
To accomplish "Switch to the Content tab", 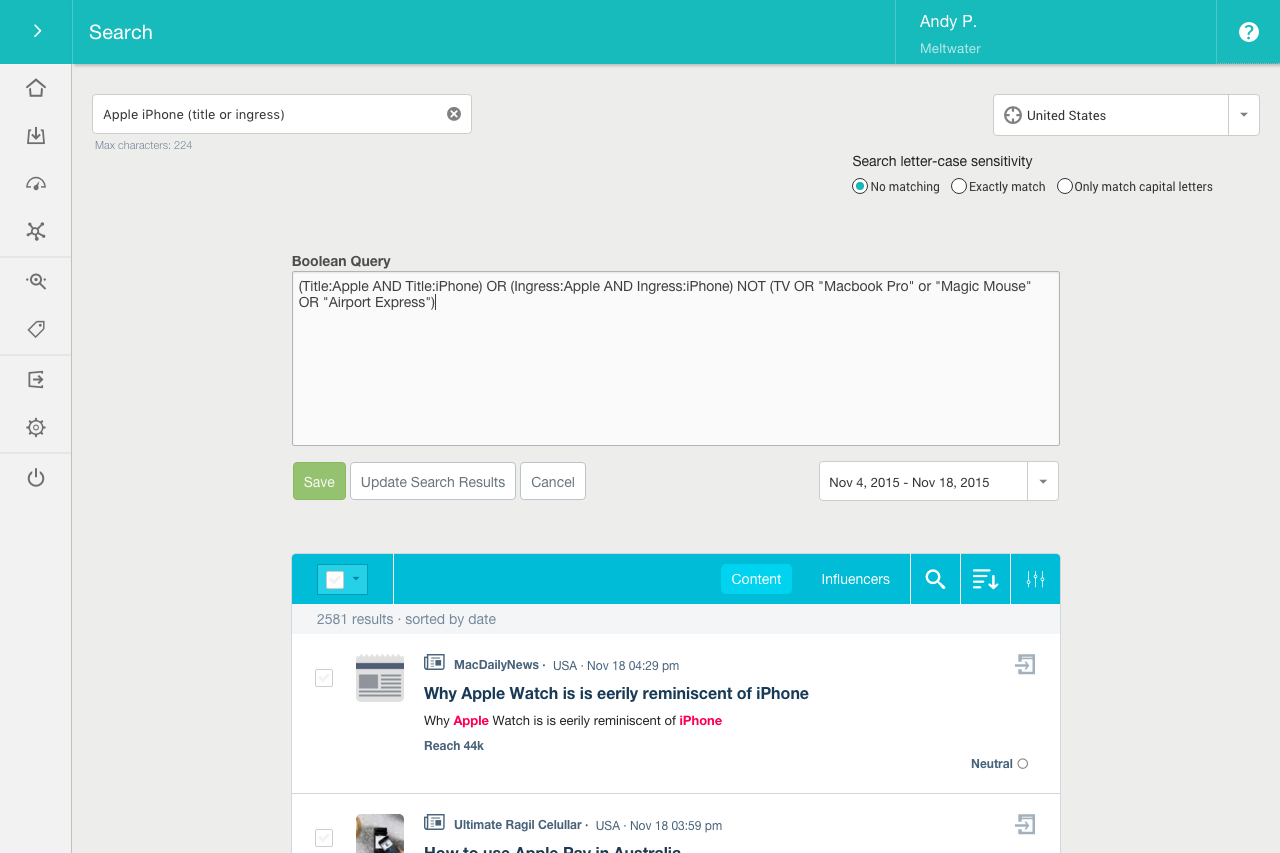I will pos(756,579).
